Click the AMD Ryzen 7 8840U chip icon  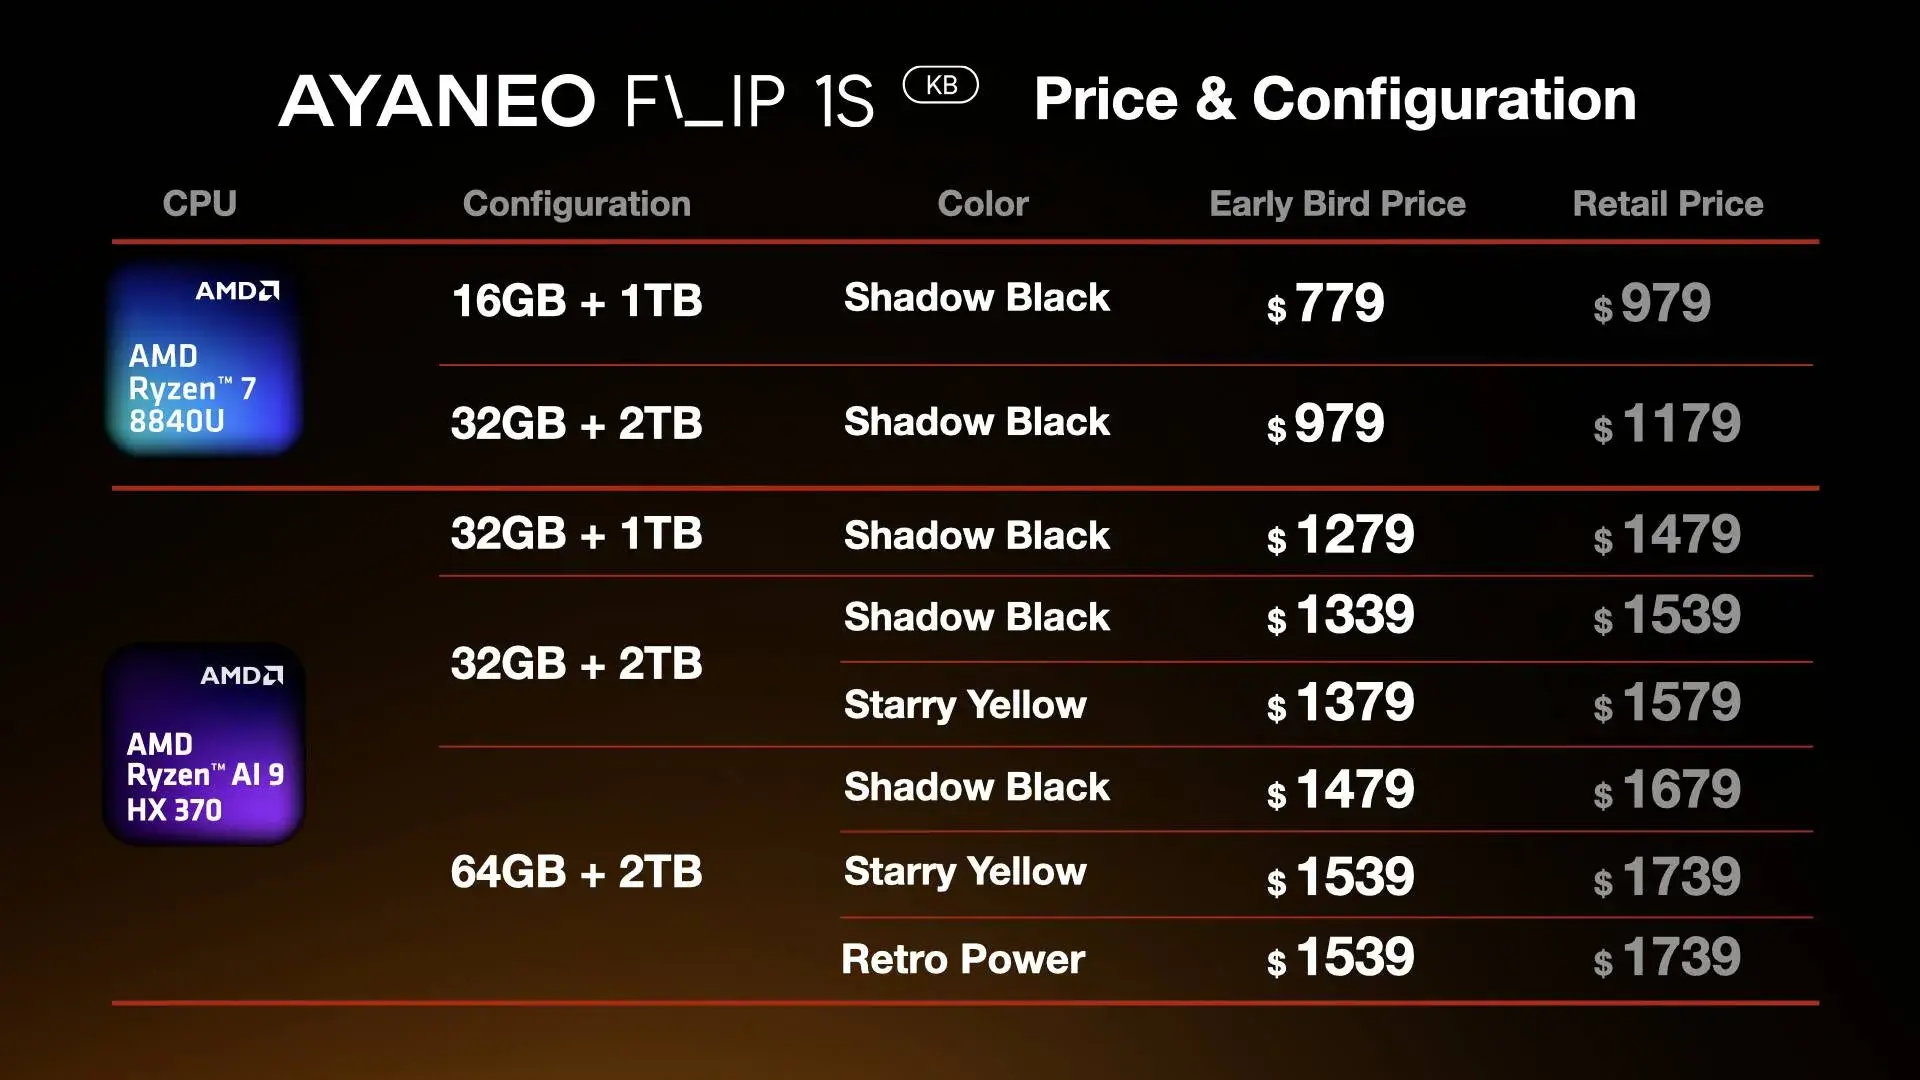204,360
